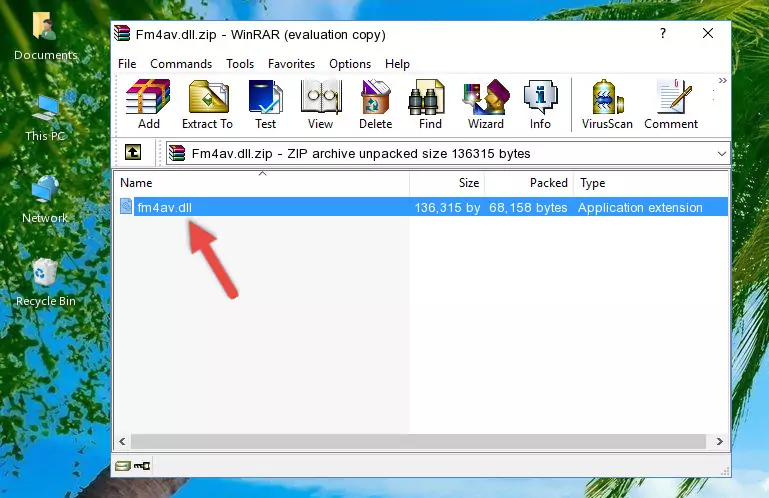Open the View file tool
Viewport: 769px width, 498px height.
[x=321, y=105]
